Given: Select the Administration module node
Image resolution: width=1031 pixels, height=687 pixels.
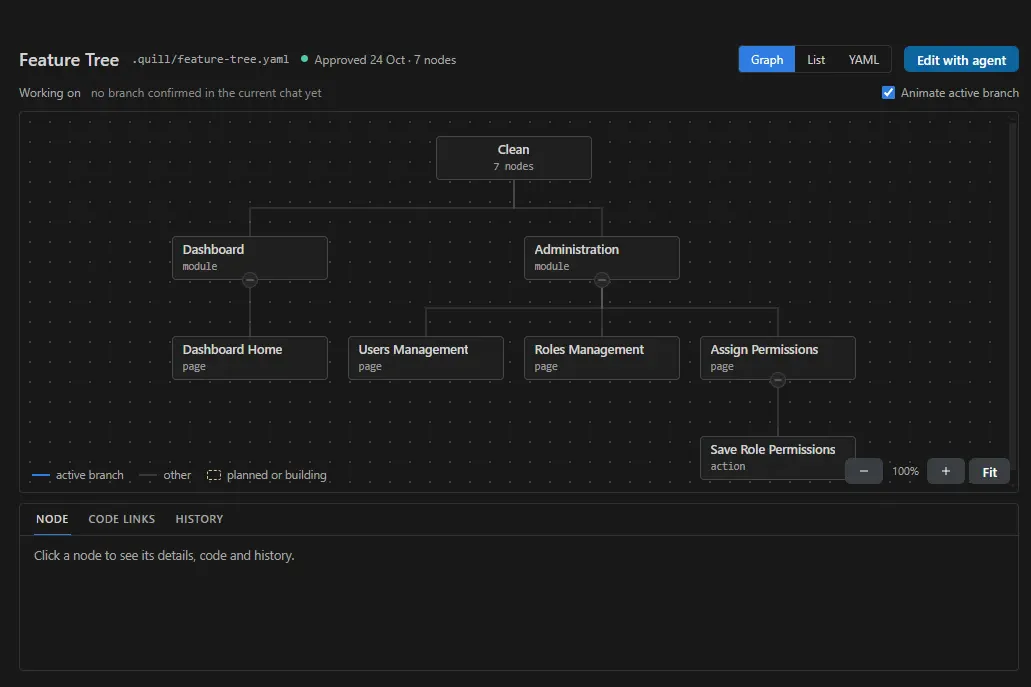Looking at the screenshot, I should 602,258.
